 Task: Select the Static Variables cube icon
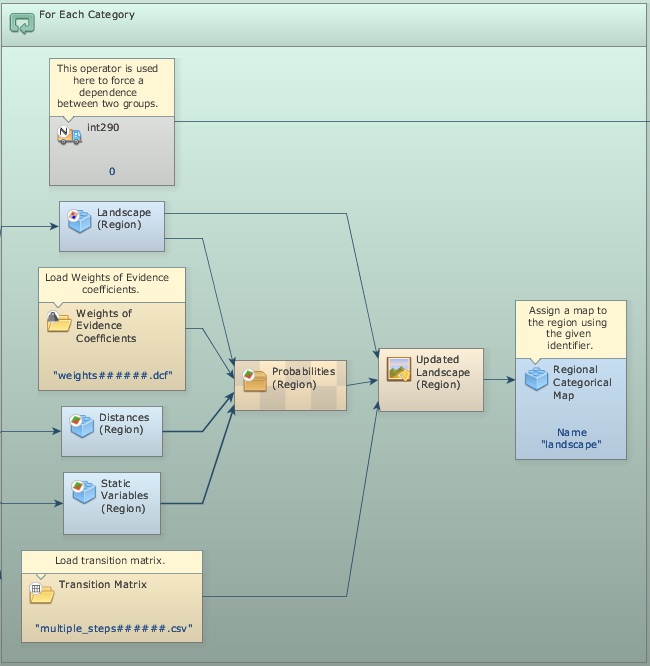84,491
